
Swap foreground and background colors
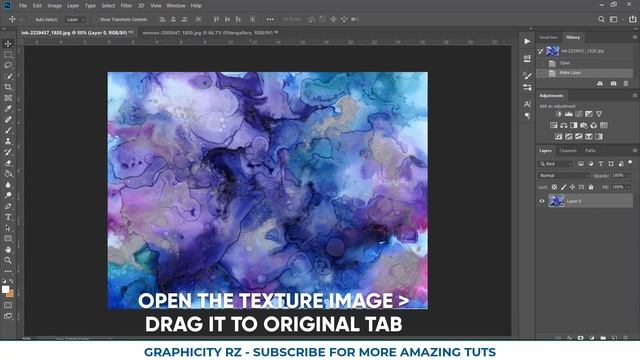(11, 281)
